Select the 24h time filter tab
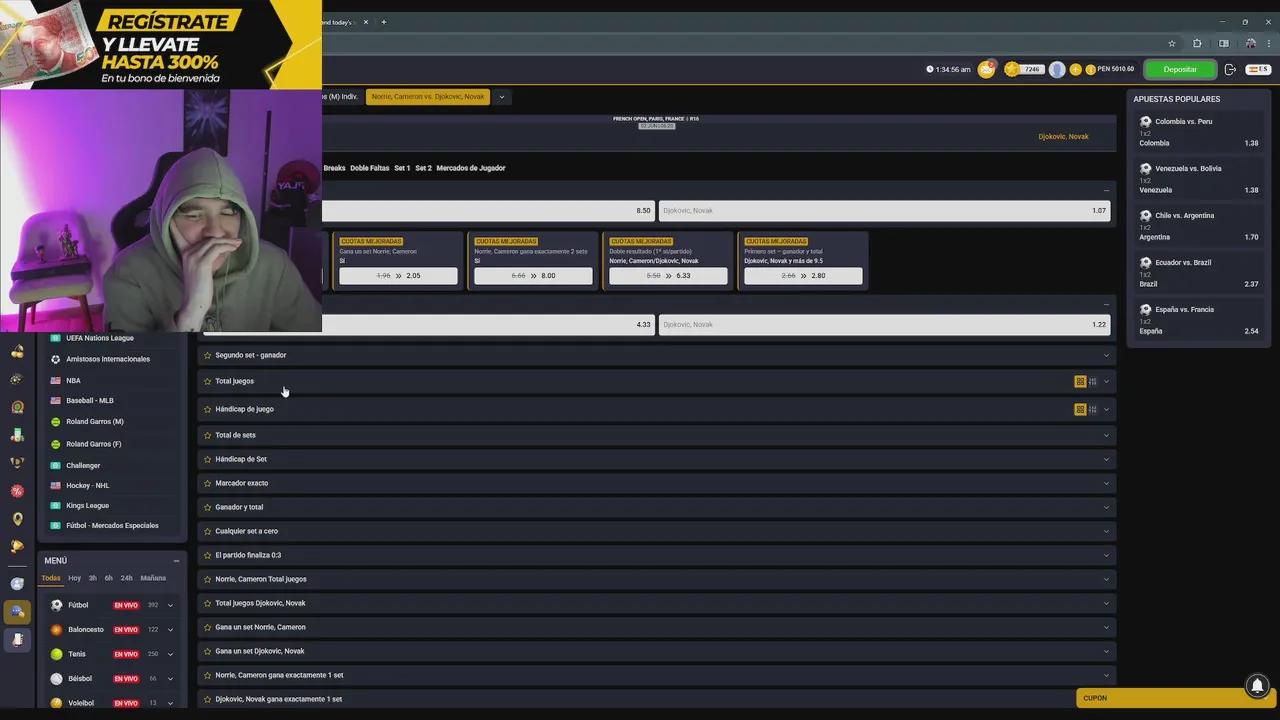The image size is (1280, 720). (x=126, y=578)
